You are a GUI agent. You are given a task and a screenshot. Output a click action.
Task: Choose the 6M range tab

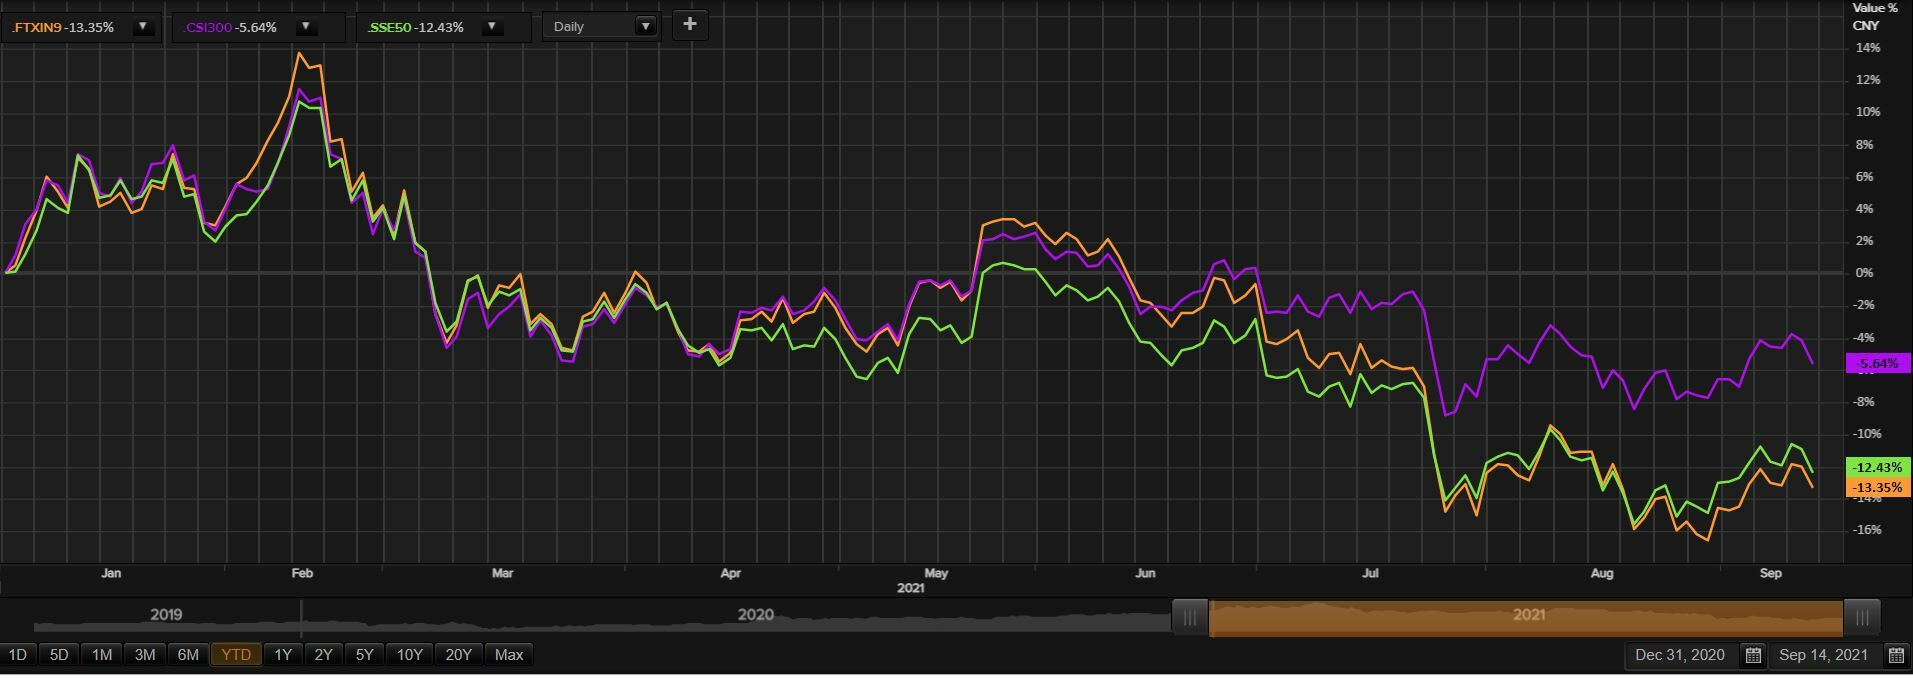click(188, 655)
